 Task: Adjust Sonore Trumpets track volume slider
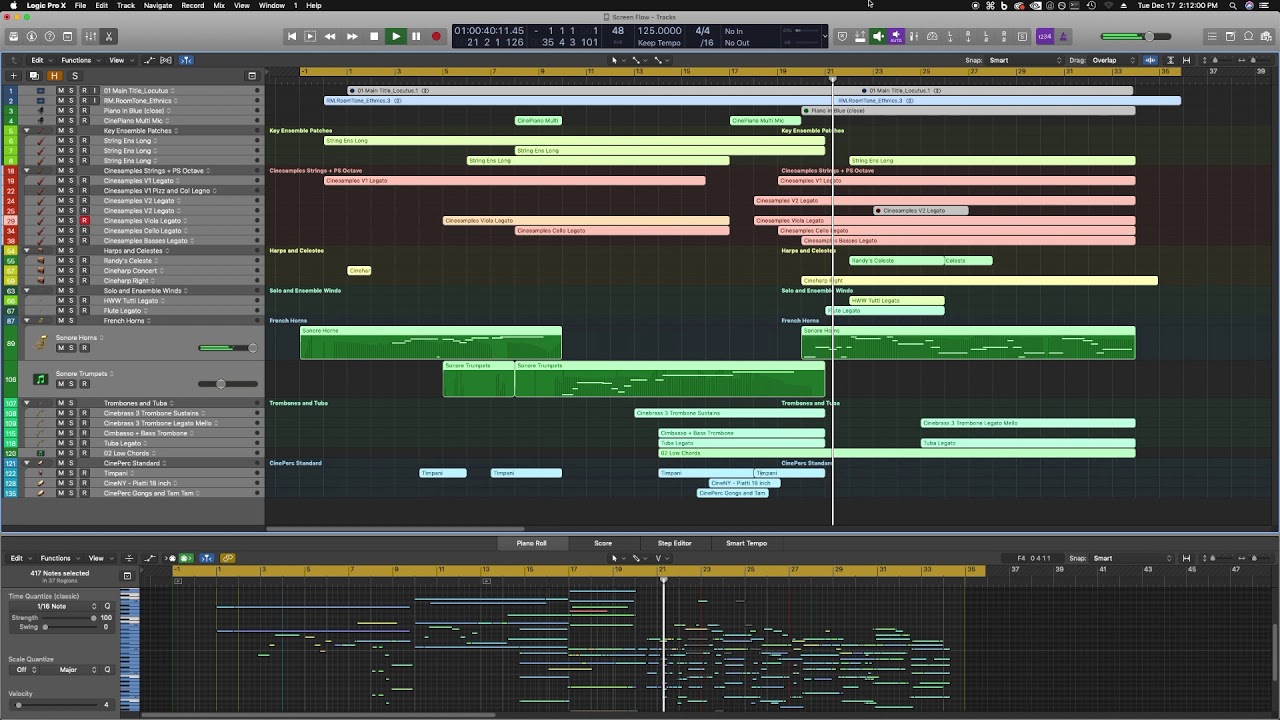pyautogui.click(x=227, y=384)
